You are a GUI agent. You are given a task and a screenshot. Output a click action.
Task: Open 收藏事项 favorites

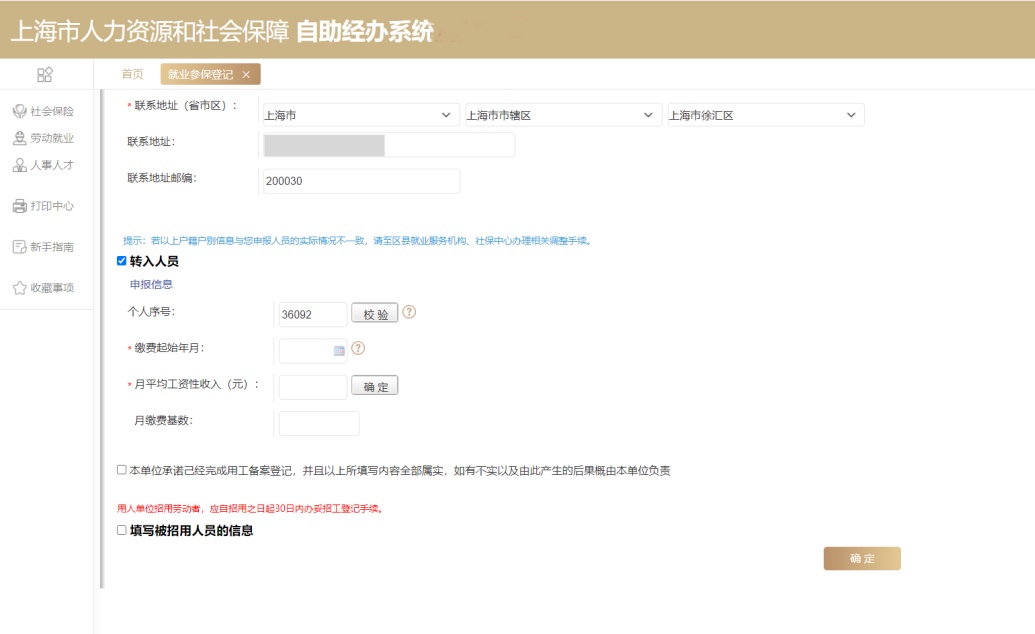pos(43,288)
